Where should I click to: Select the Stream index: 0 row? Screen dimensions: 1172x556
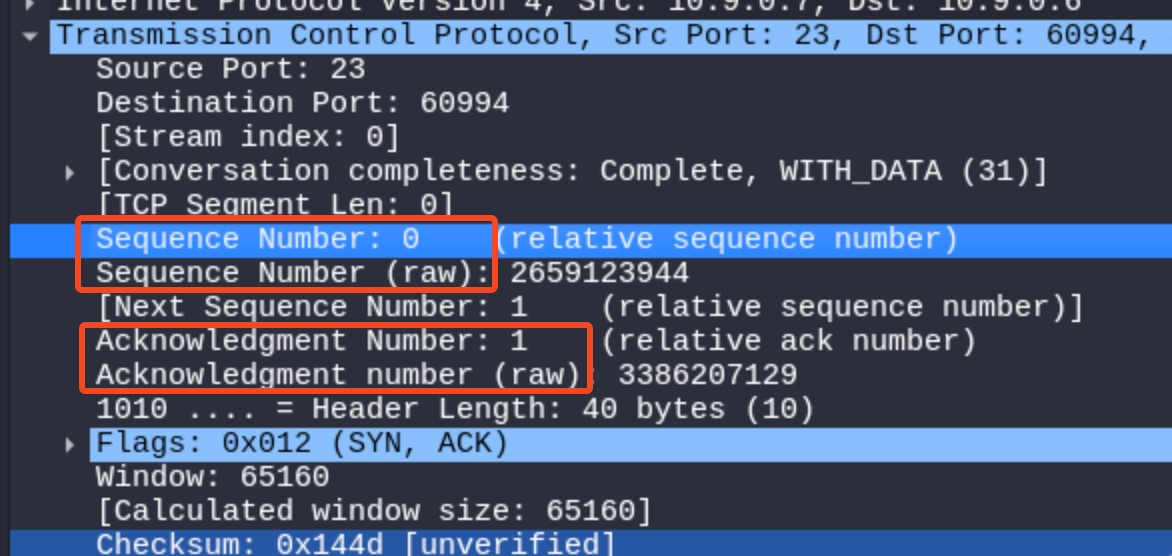(247, 137)
